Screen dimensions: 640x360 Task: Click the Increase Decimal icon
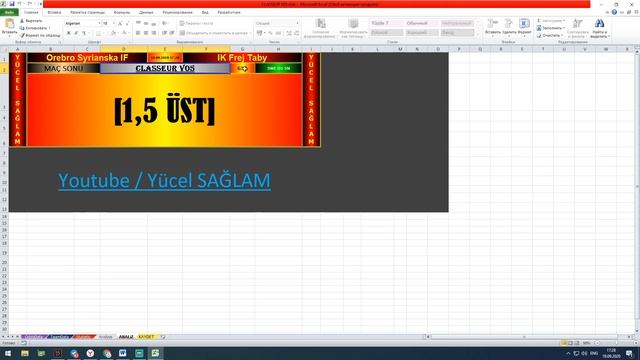tap(289, 33)
